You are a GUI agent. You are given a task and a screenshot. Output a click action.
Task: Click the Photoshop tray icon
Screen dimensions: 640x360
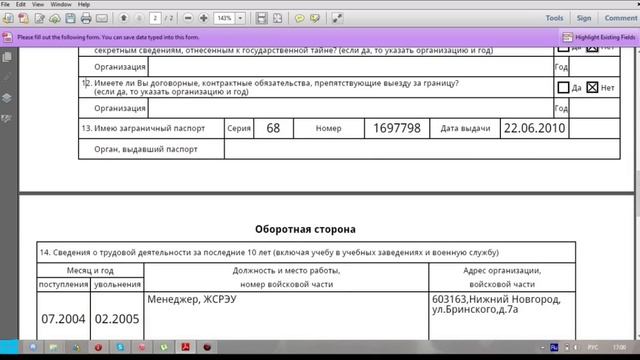[x=554, y=347]
